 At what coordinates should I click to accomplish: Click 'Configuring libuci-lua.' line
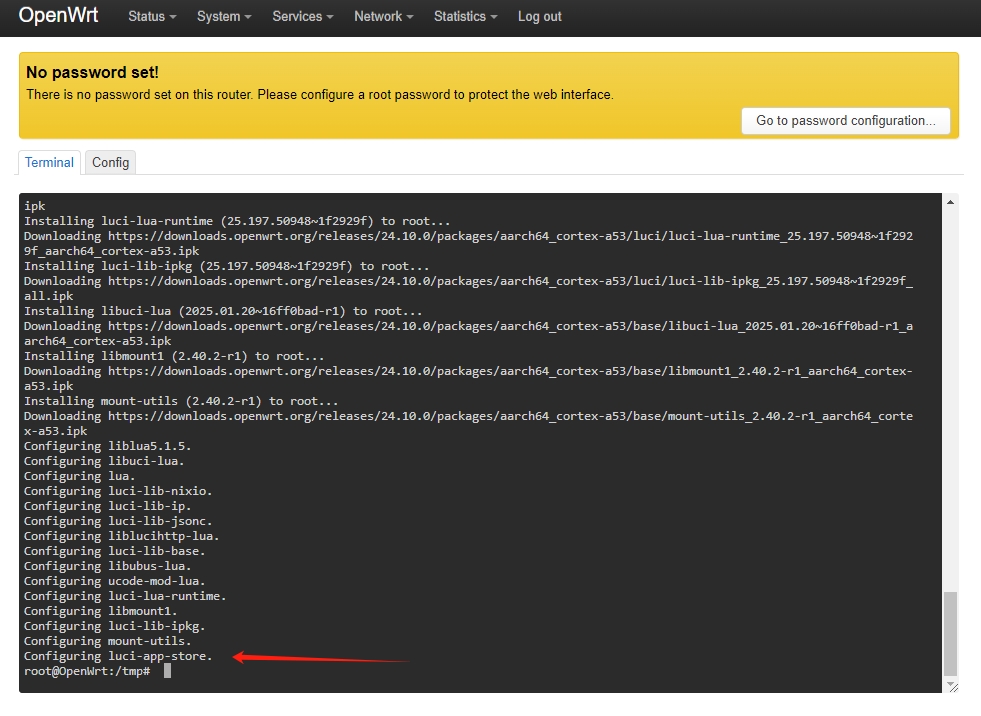[104, 461]
